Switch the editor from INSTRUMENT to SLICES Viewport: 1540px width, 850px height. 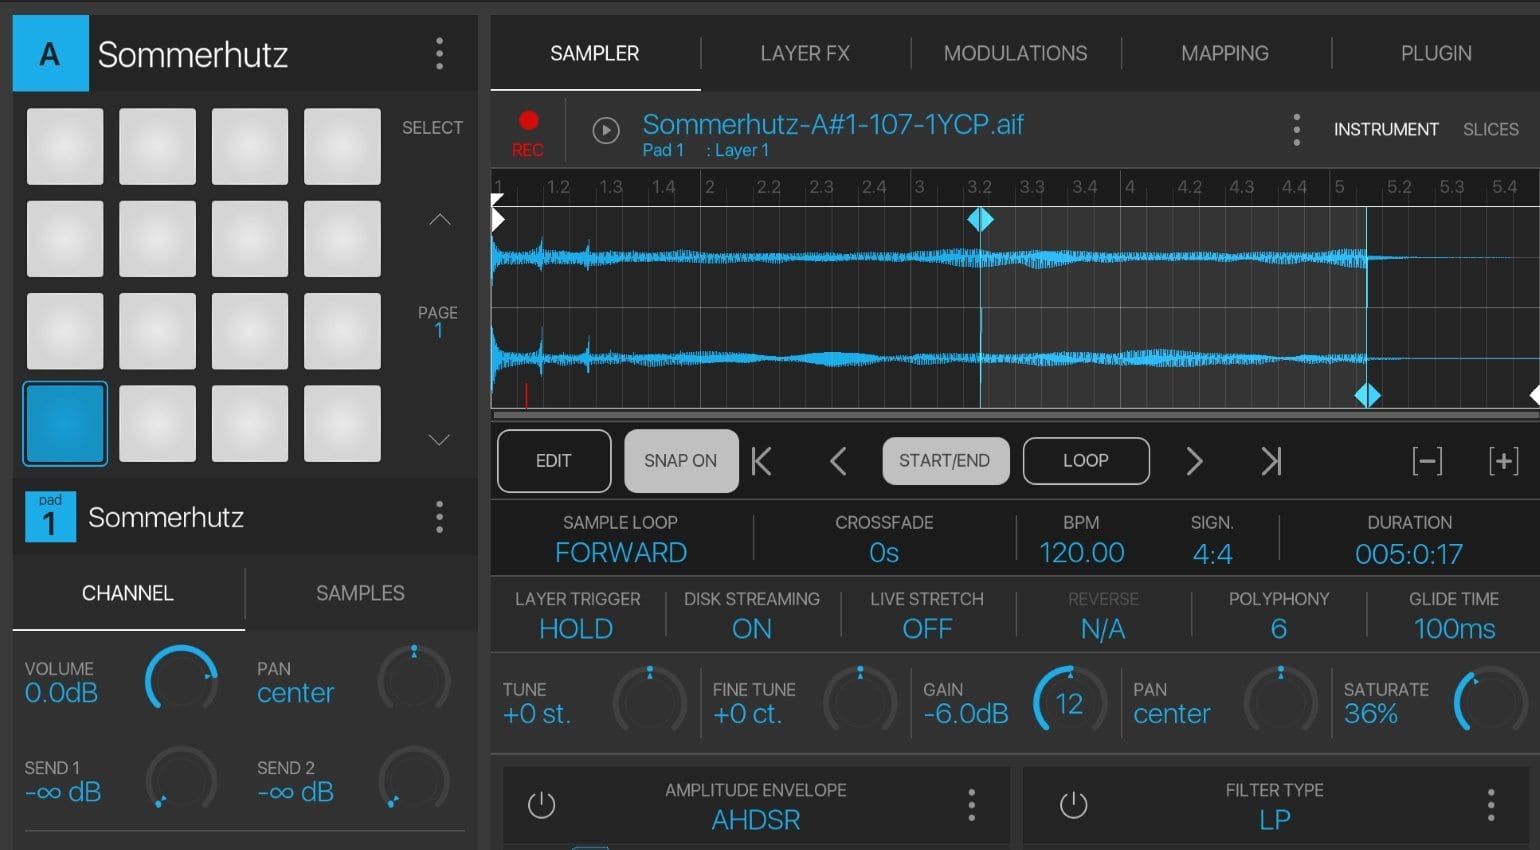[x=1491, y=129]
